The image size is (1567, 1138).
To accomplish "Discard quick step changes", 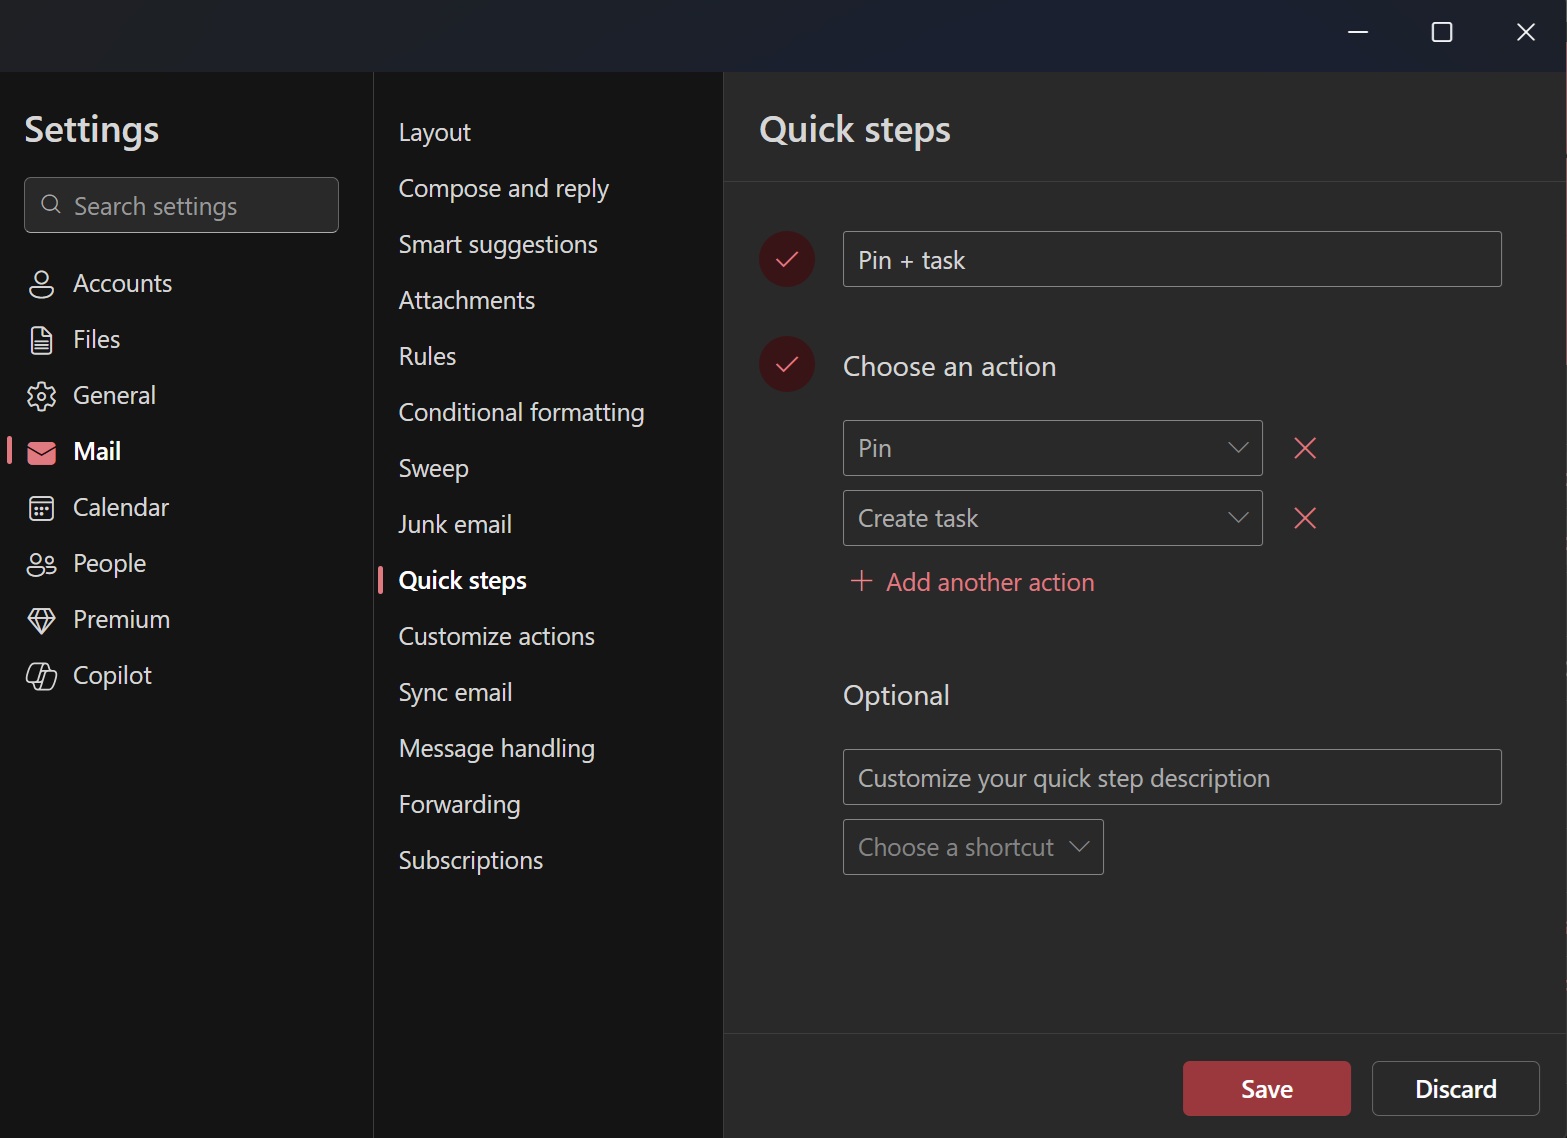I will 1455,1088.
